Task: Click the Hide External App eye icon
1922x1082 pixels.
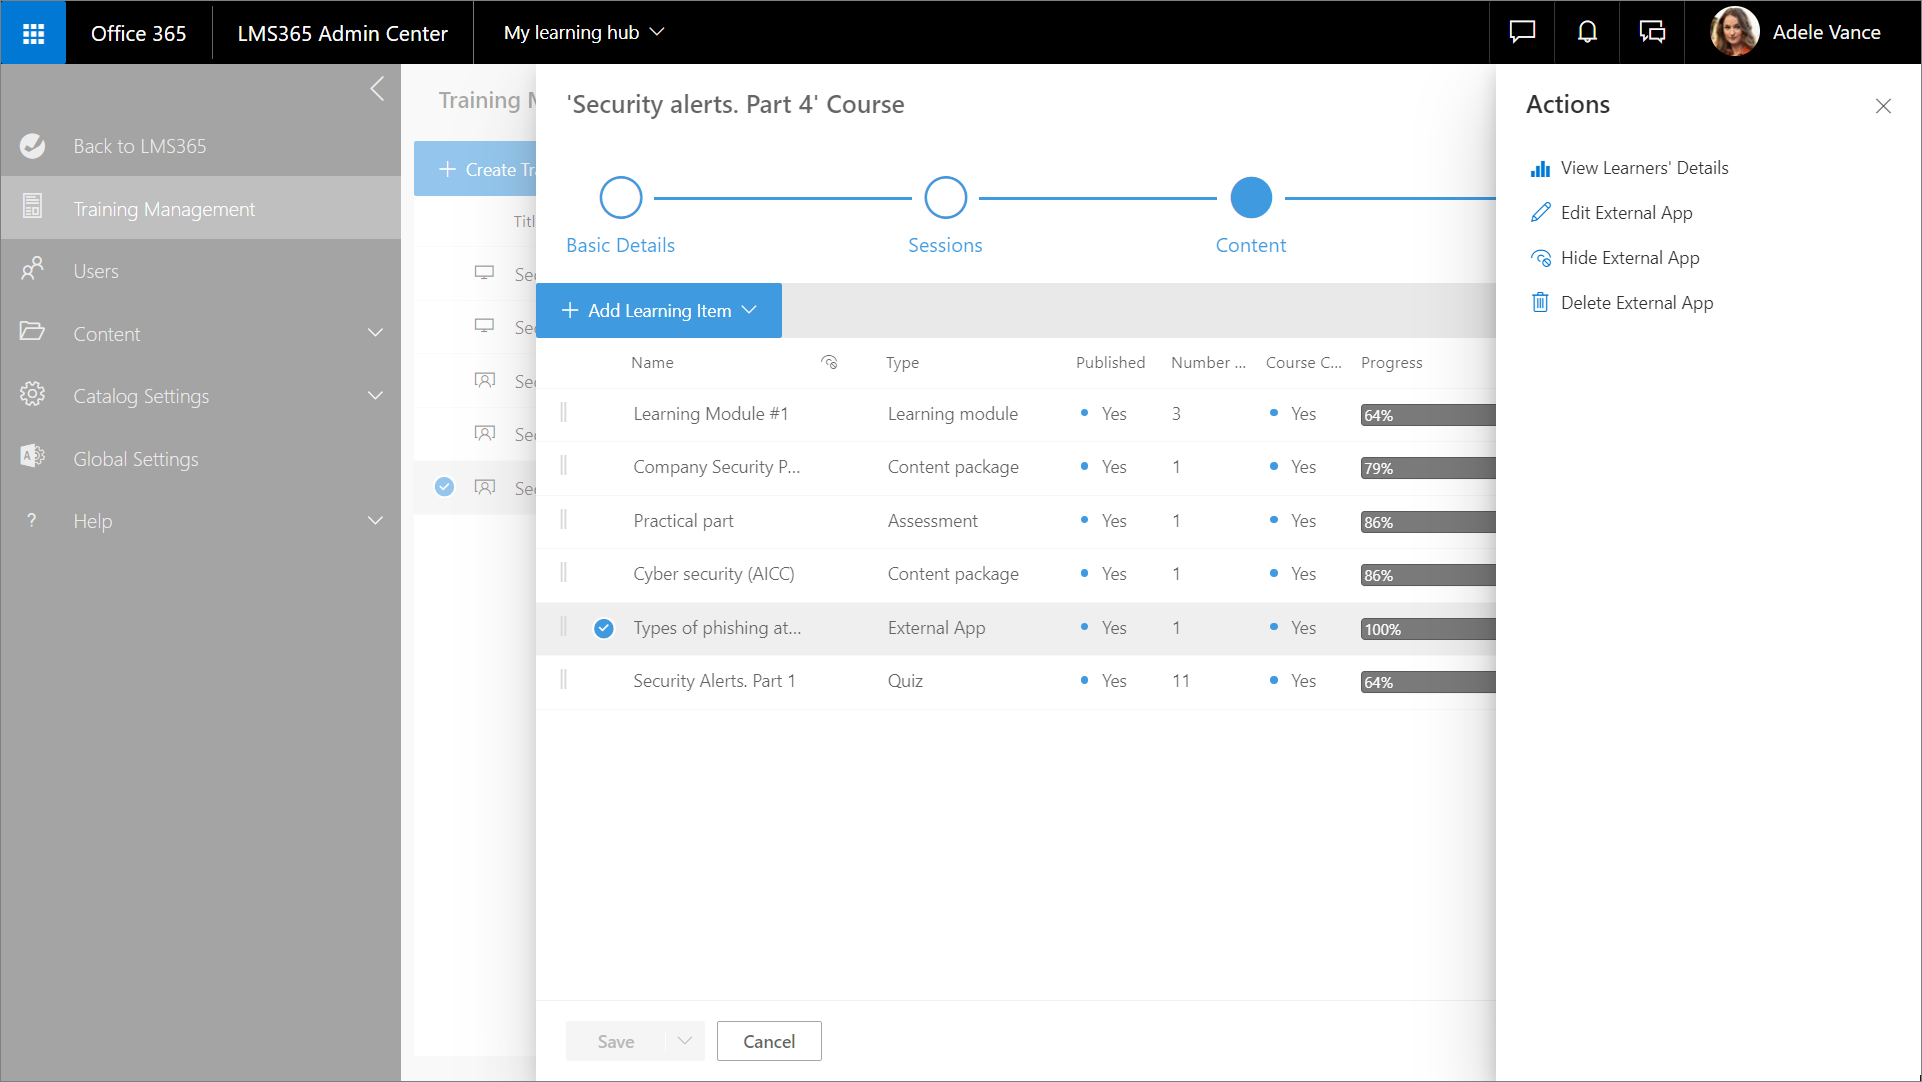Action: 1540,258
